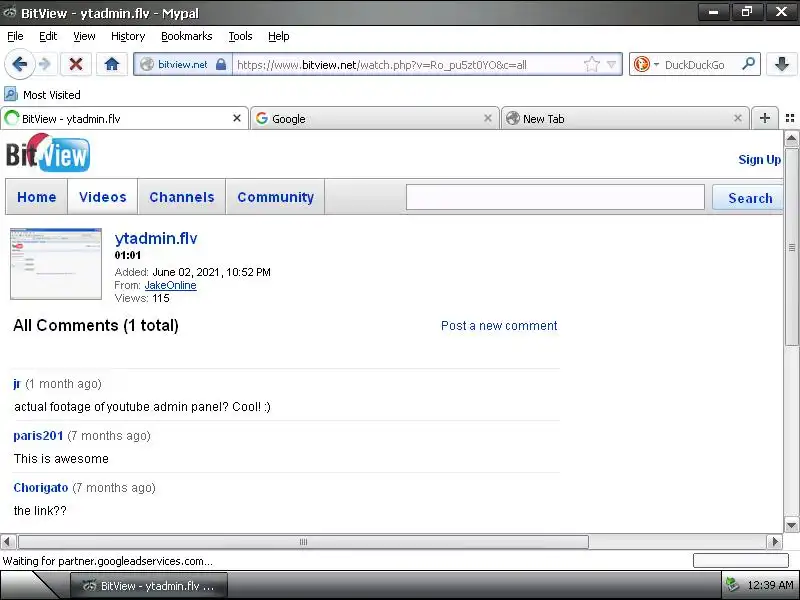Go to BitView Home section

coord(37,197)
